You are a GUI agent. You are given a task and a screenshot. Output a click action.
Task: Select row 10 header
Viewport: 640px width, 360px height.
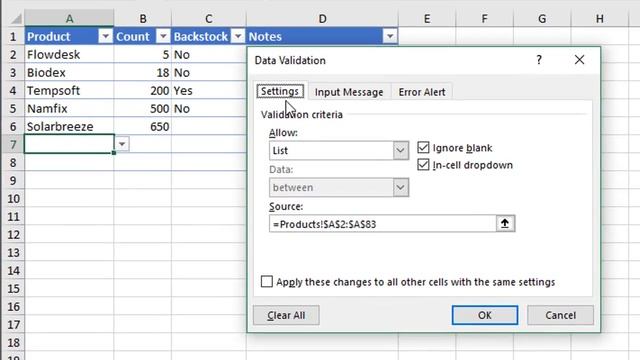tap(13, 198)
